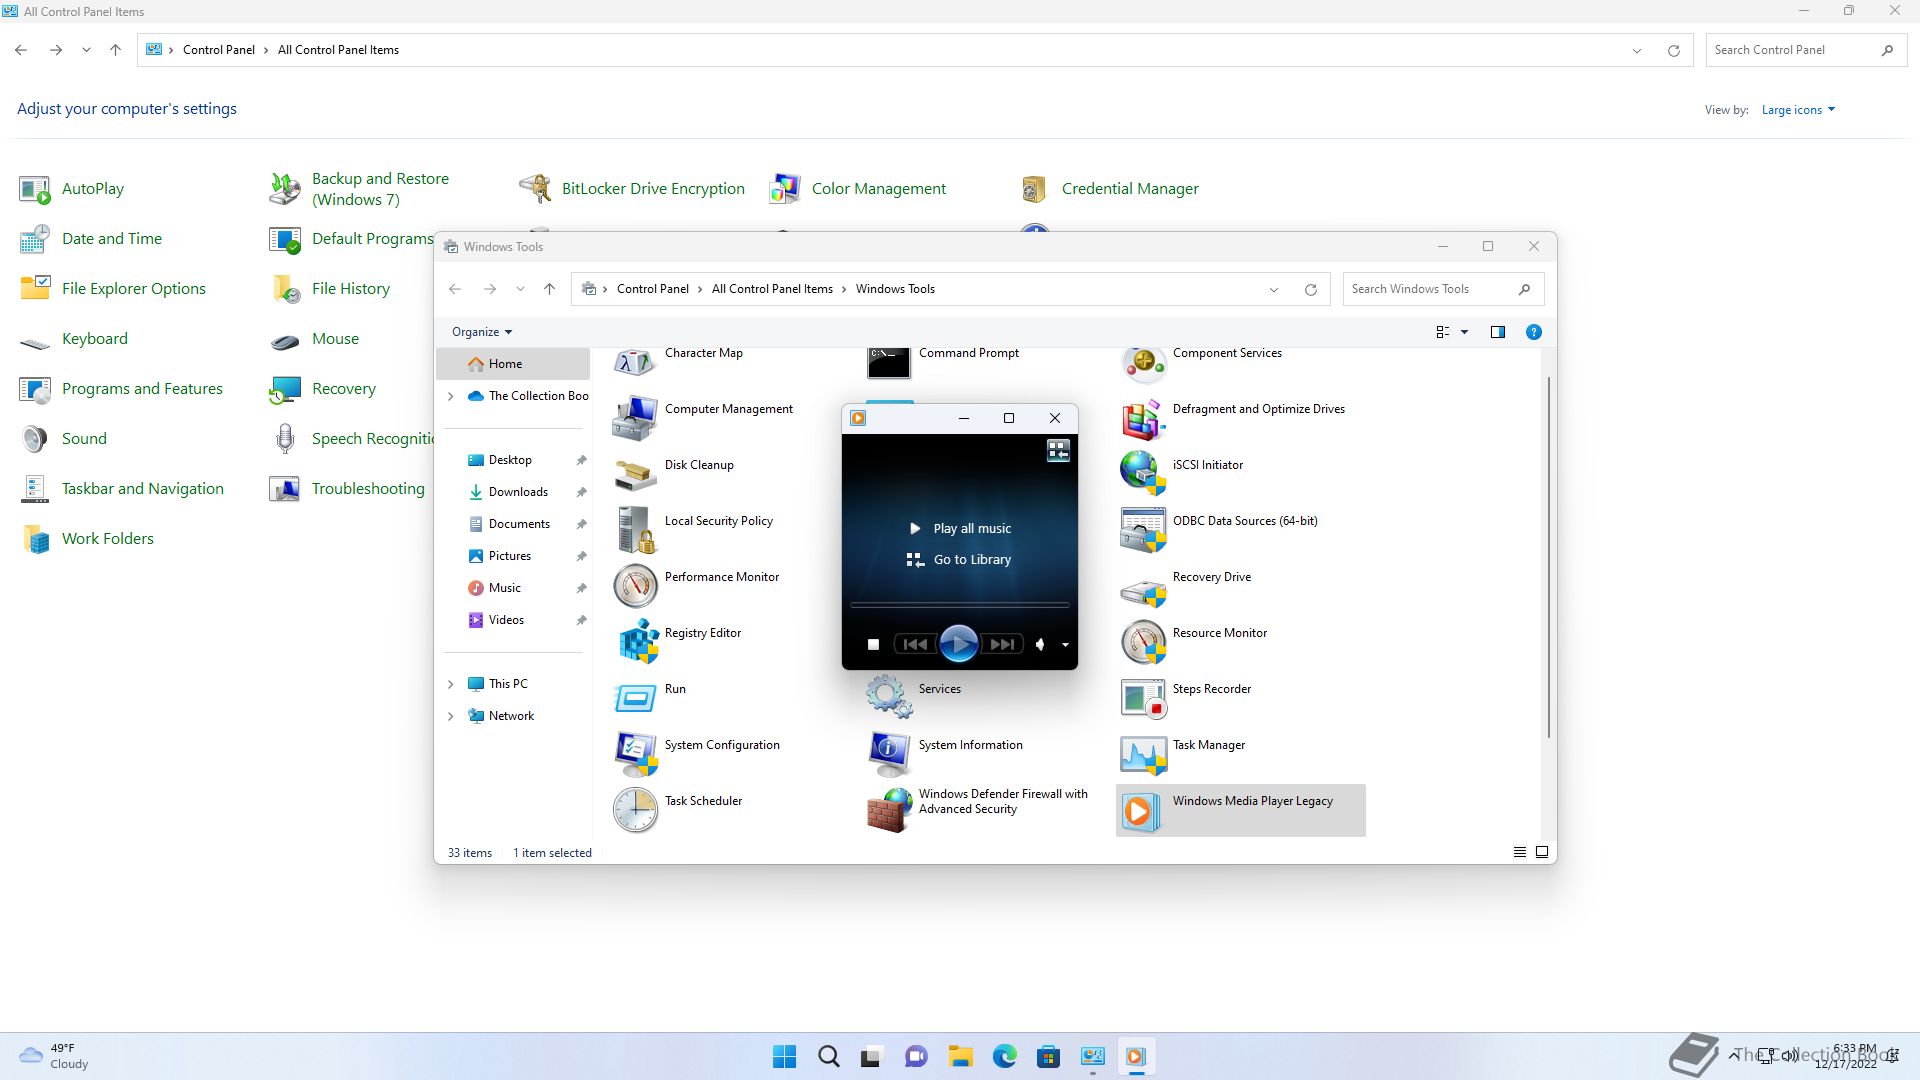Open the view options dropdown in Windows Tools
This screenshot has width=1920, height=1080.
(x=1465, y=332)
